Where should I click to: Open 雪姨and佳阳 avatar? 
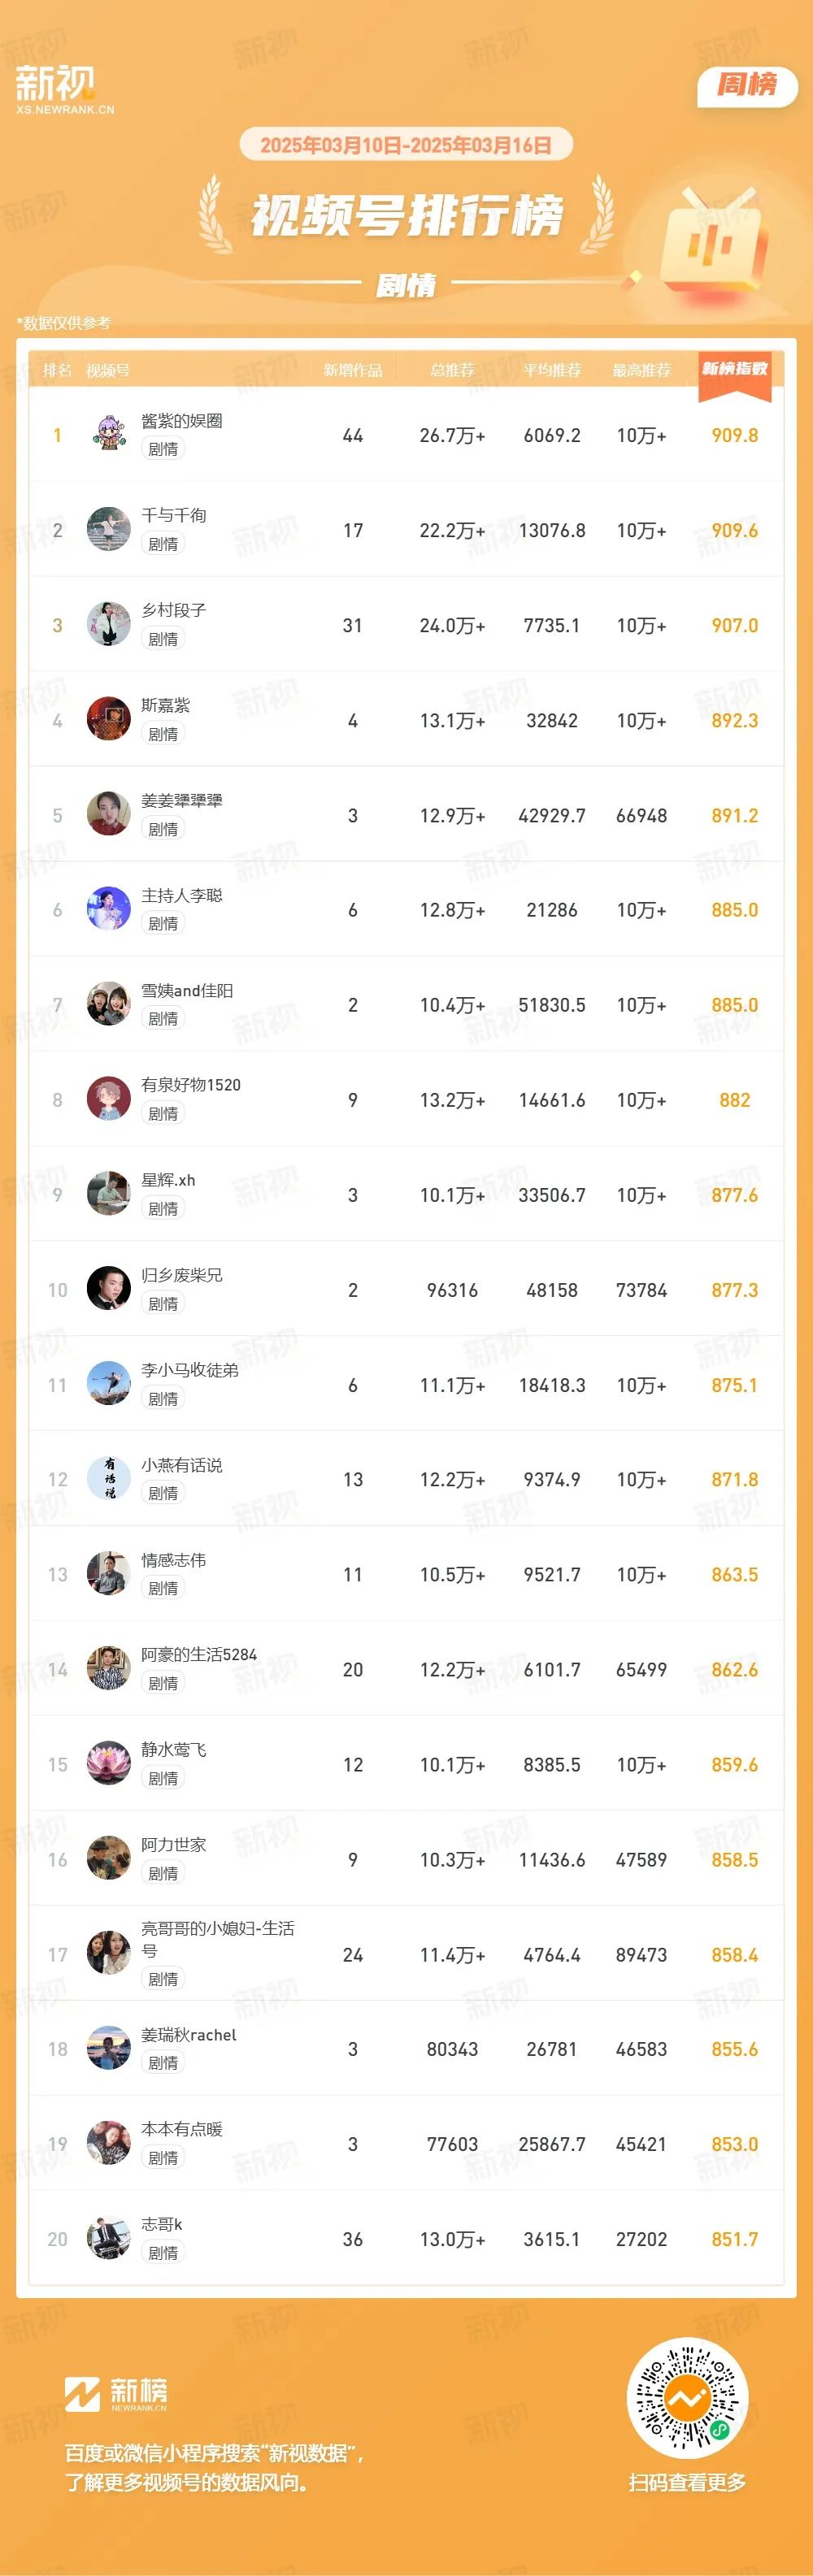(x=109, y=1005)
